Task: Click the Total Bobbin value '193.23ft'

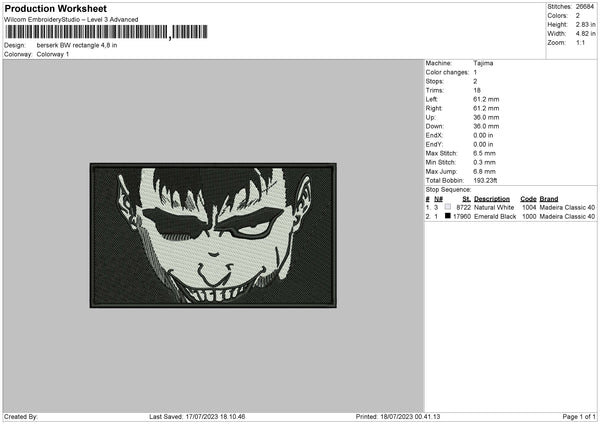Action: pyautogui.click(x=485, y=181)
